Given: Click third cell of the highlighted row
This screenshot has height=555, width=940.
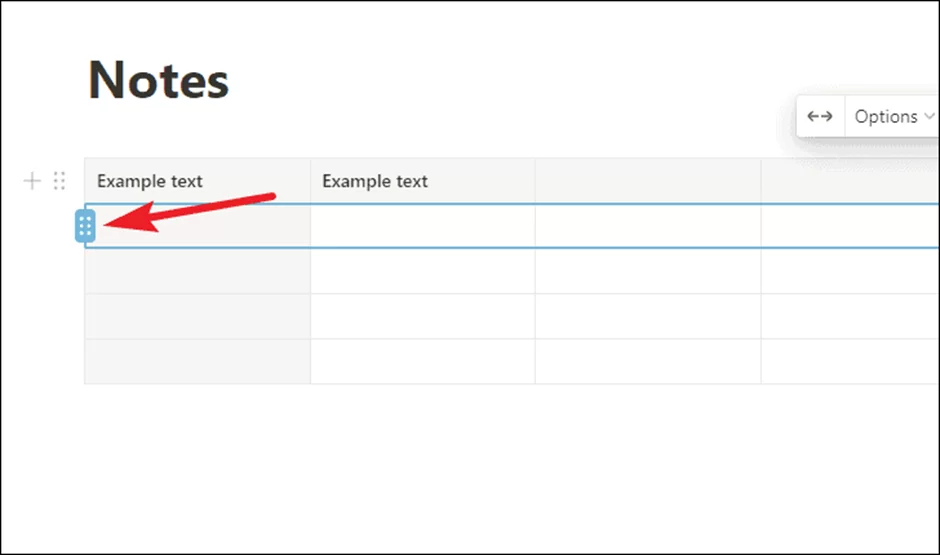Looking at the screenshot, I should [x=648, y=226].
